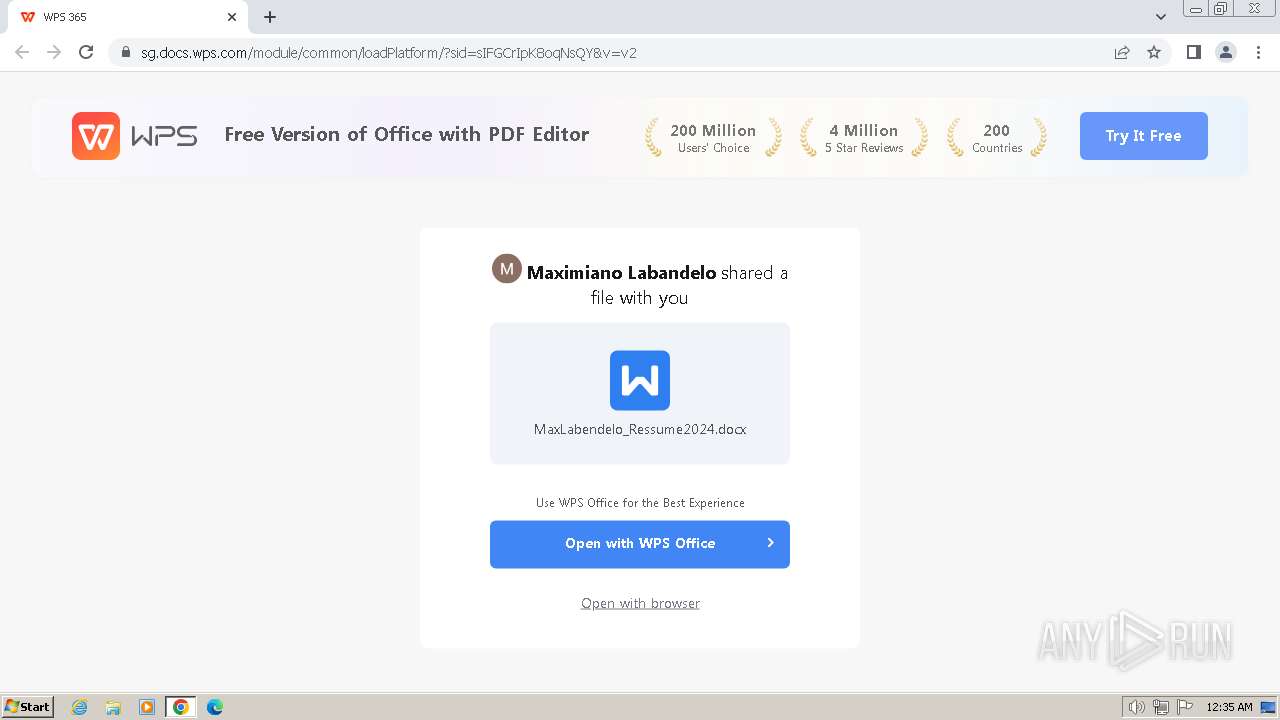Viewport: 1280px width, 720px height.
Task: Open File Explorer from the taskbar
Action: coord(113,707)
